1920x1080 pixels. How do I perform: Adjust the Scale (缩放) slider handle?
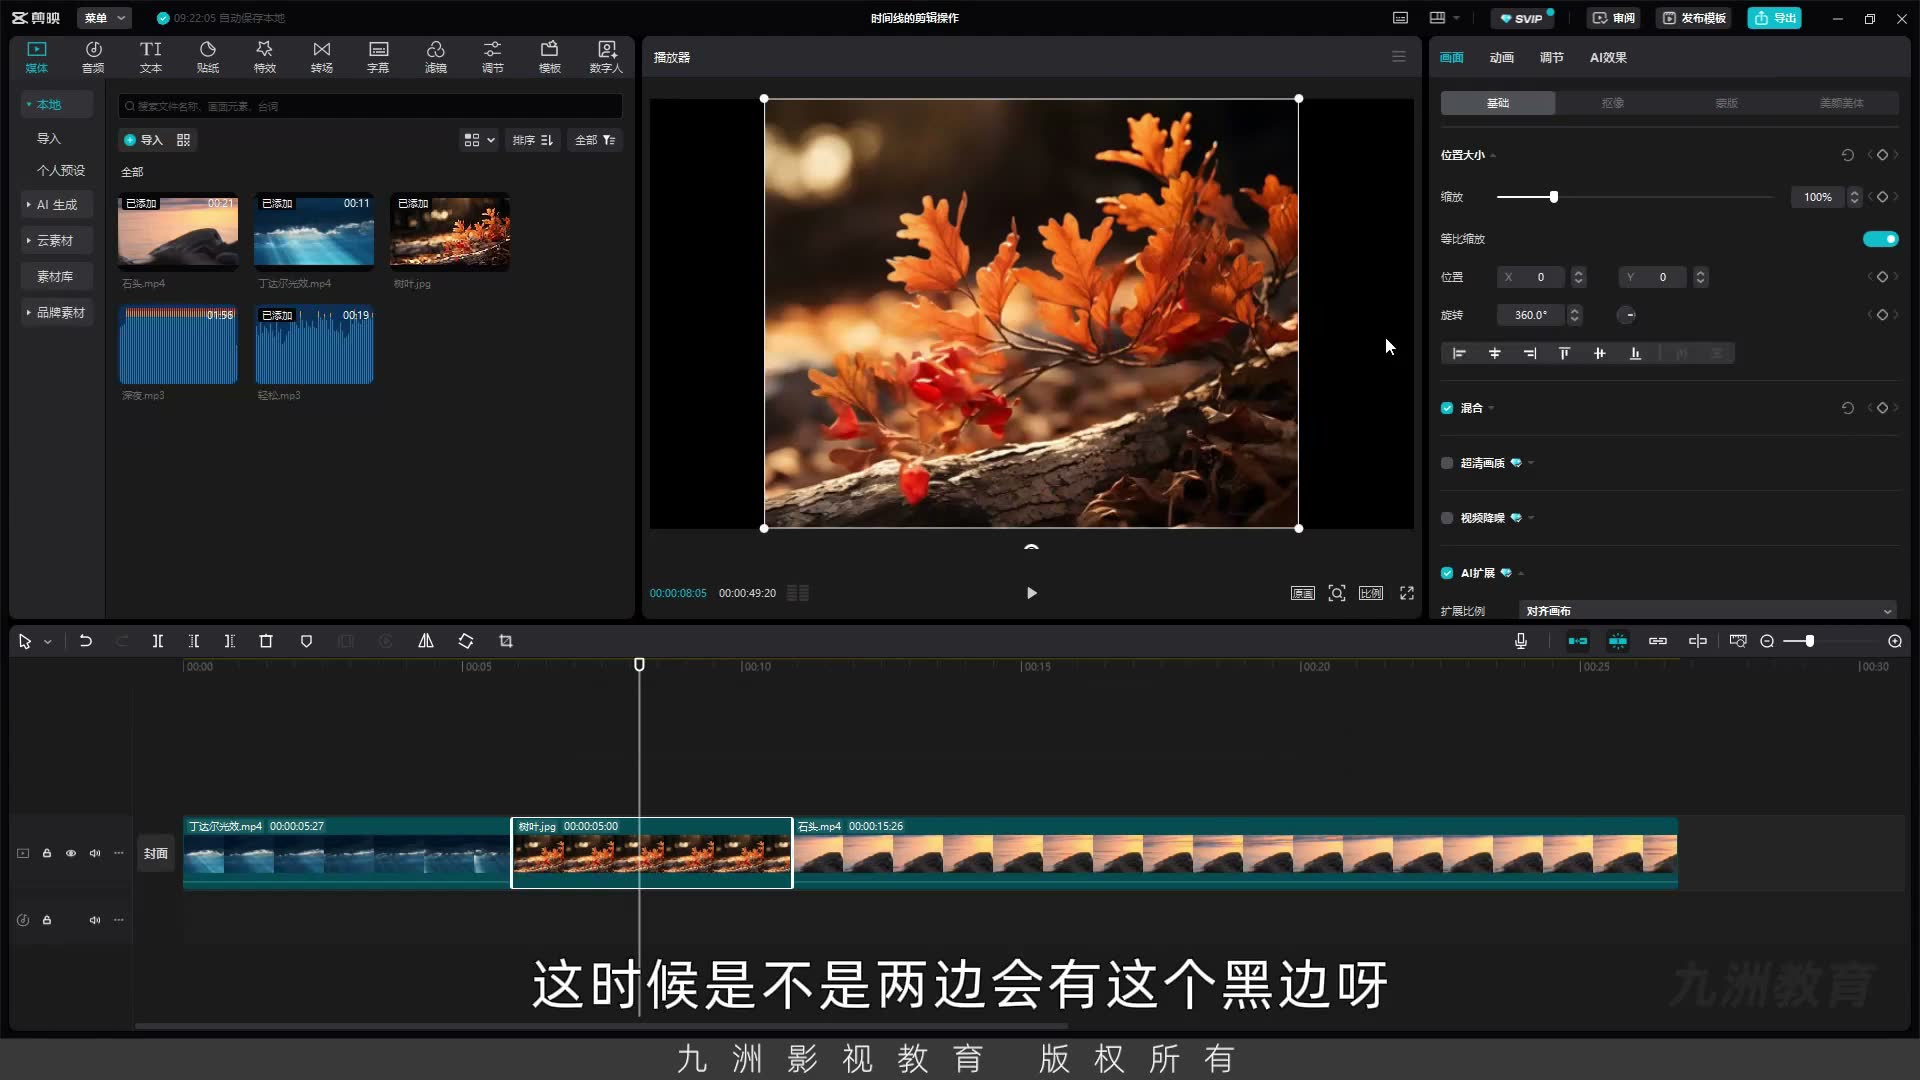[x=1553, y=197]
